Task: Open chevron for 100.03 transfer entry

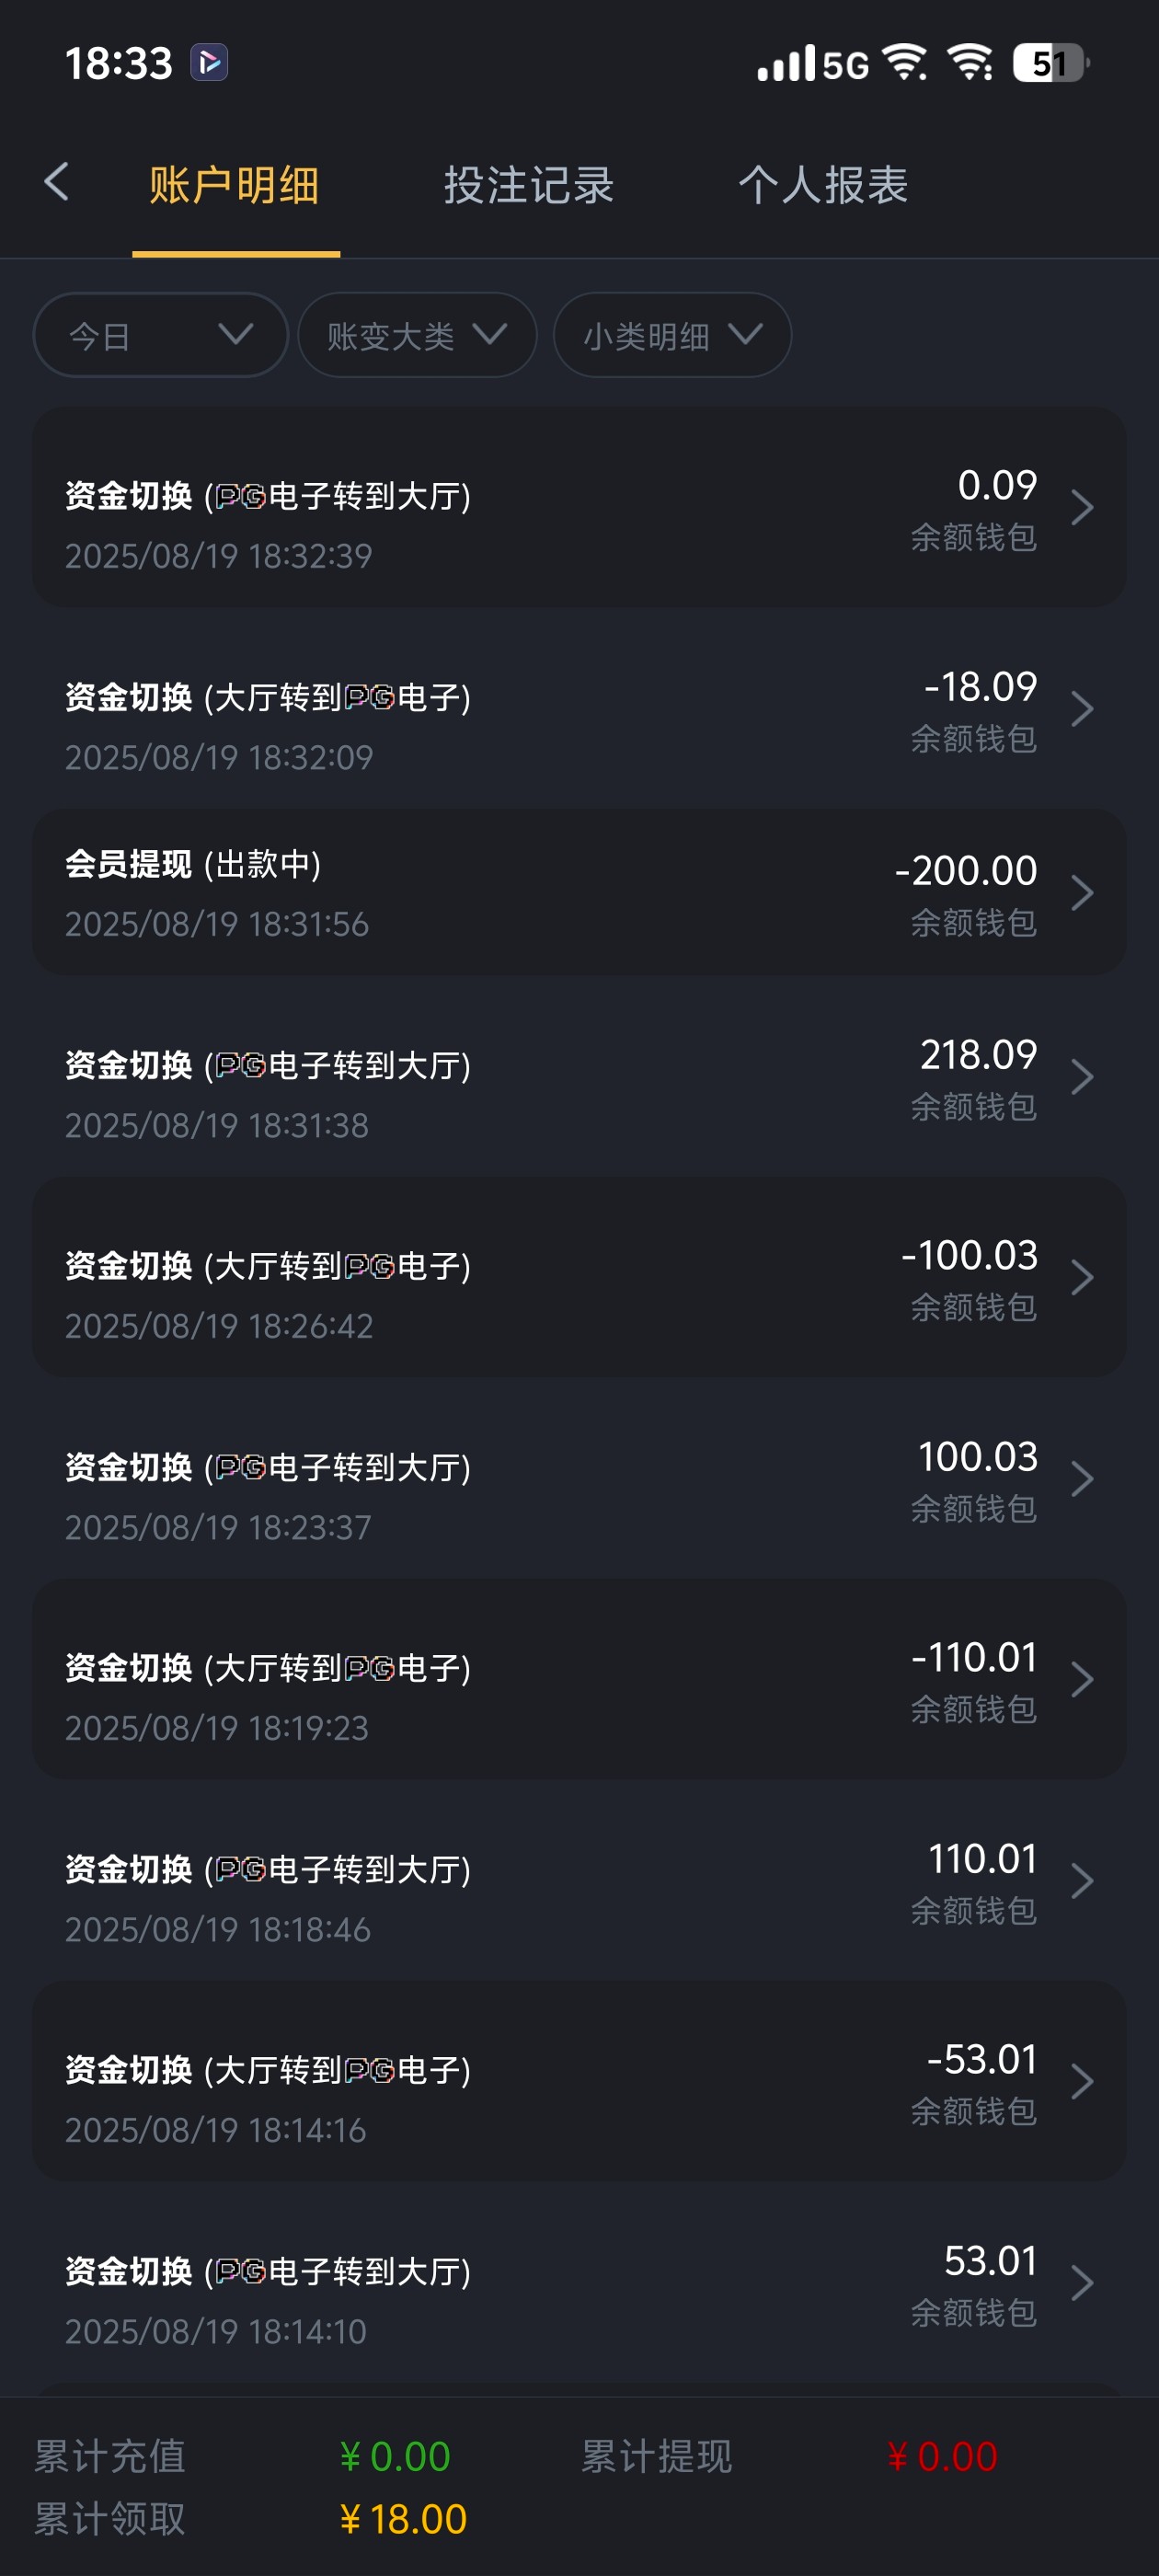Action: (1081, 1479)
